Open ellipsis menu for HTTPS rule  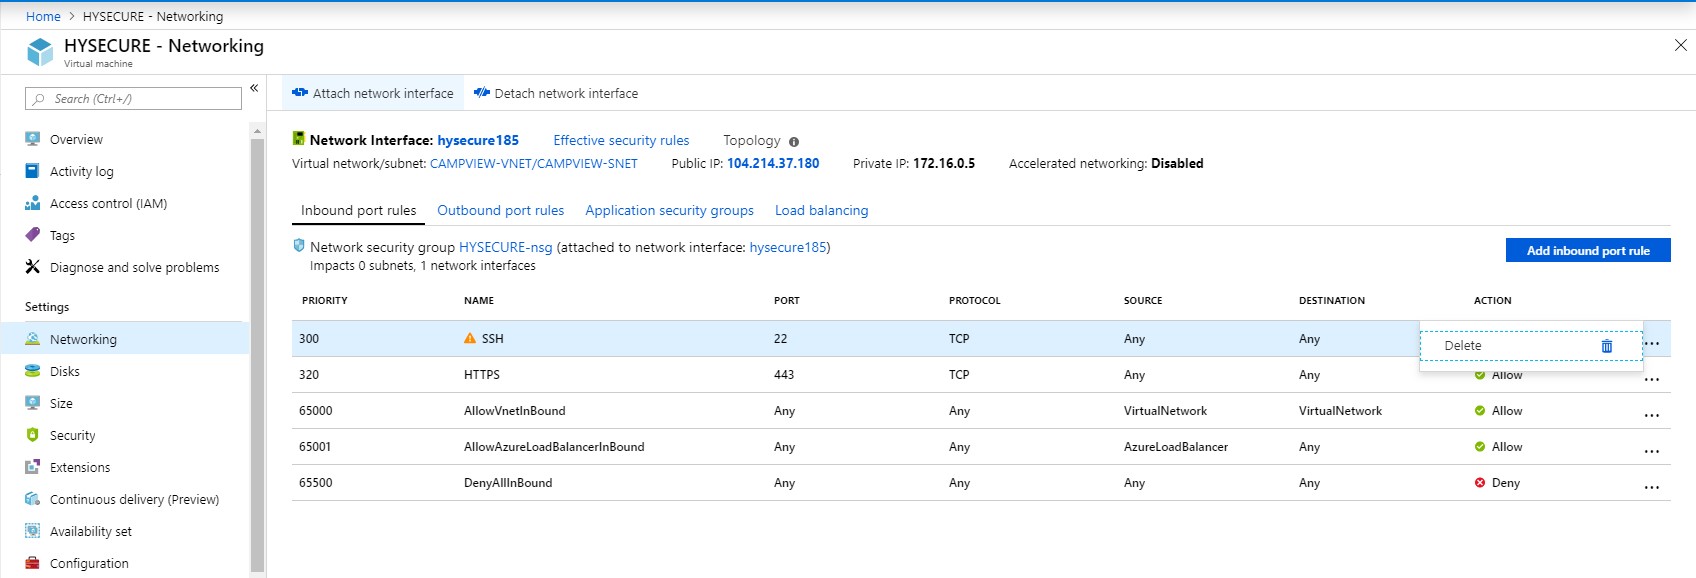pyautogui.click(x=1652, y=379)
